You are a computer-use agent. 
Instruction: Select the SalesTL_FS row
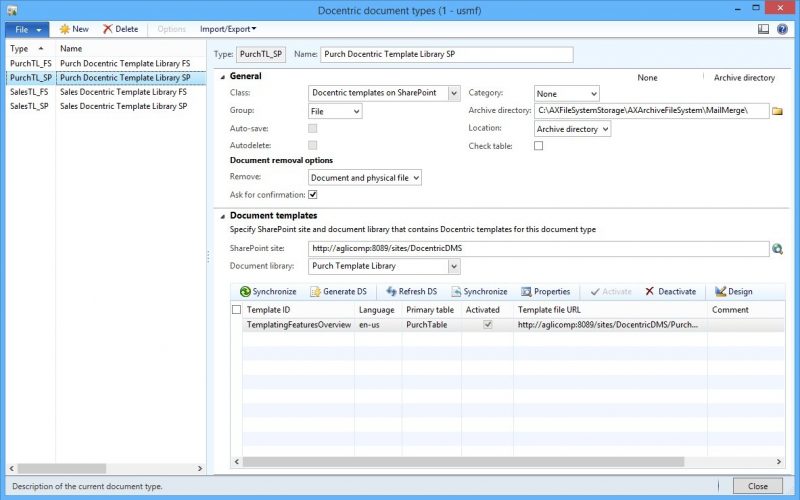(x=31, y=92)
